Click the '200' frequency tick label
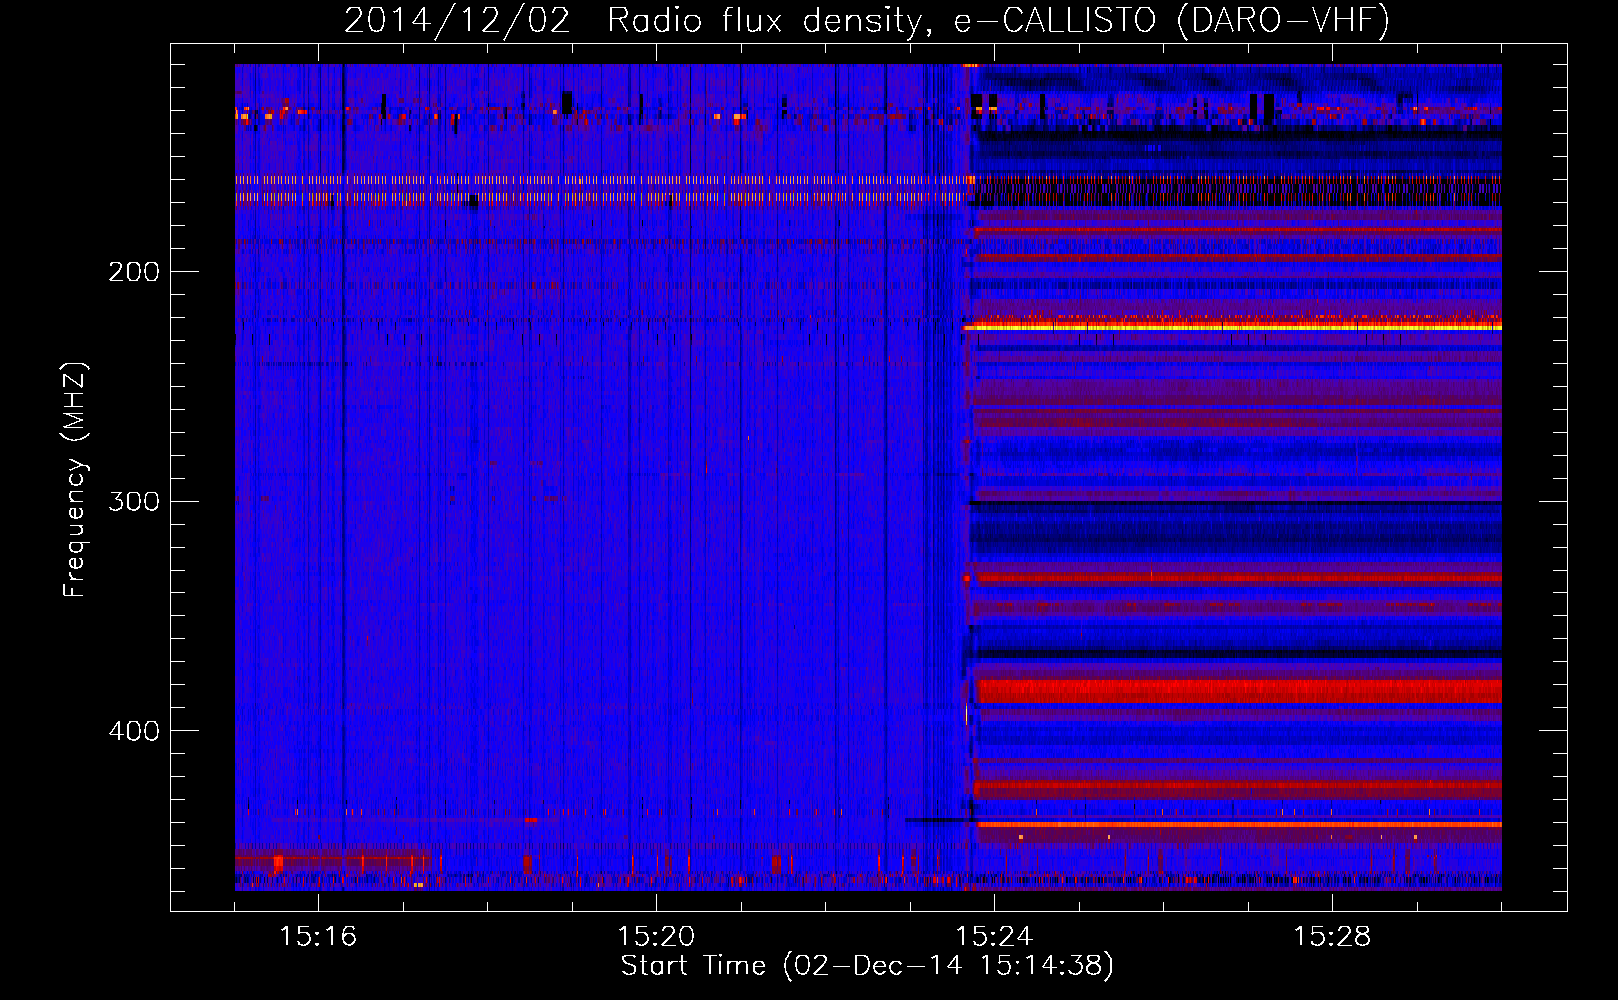This screenshot has width=1618, height=1000. [x=133, y=272]
